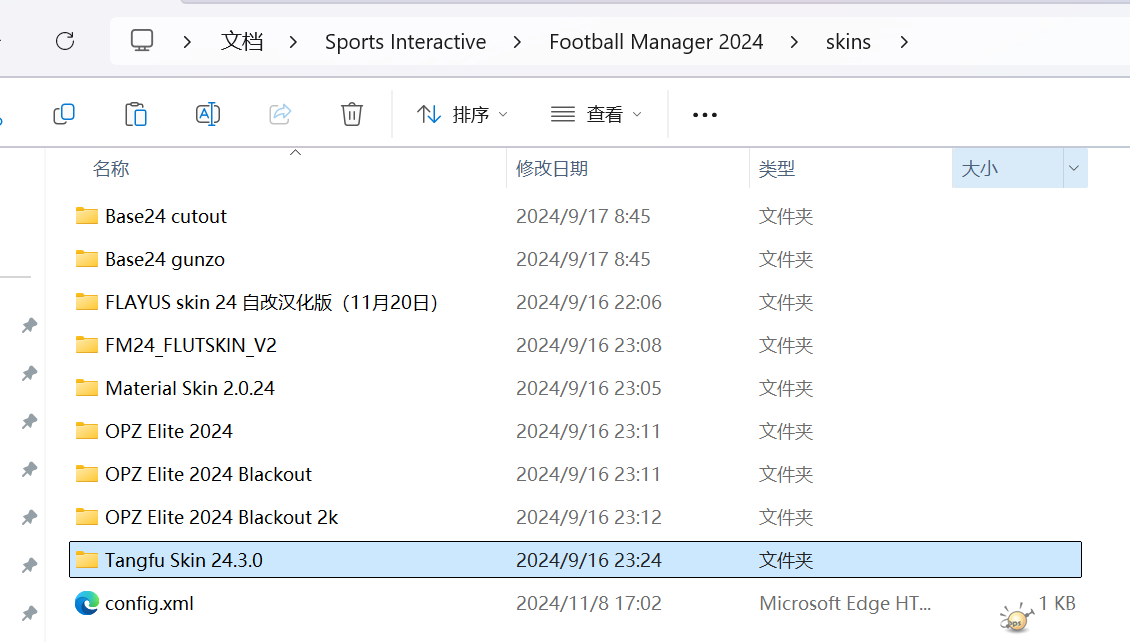This screenshot has width=1130, height=642.
Task: Expand the chevron after skins in breadcrumb
Action: coord(904,42)
